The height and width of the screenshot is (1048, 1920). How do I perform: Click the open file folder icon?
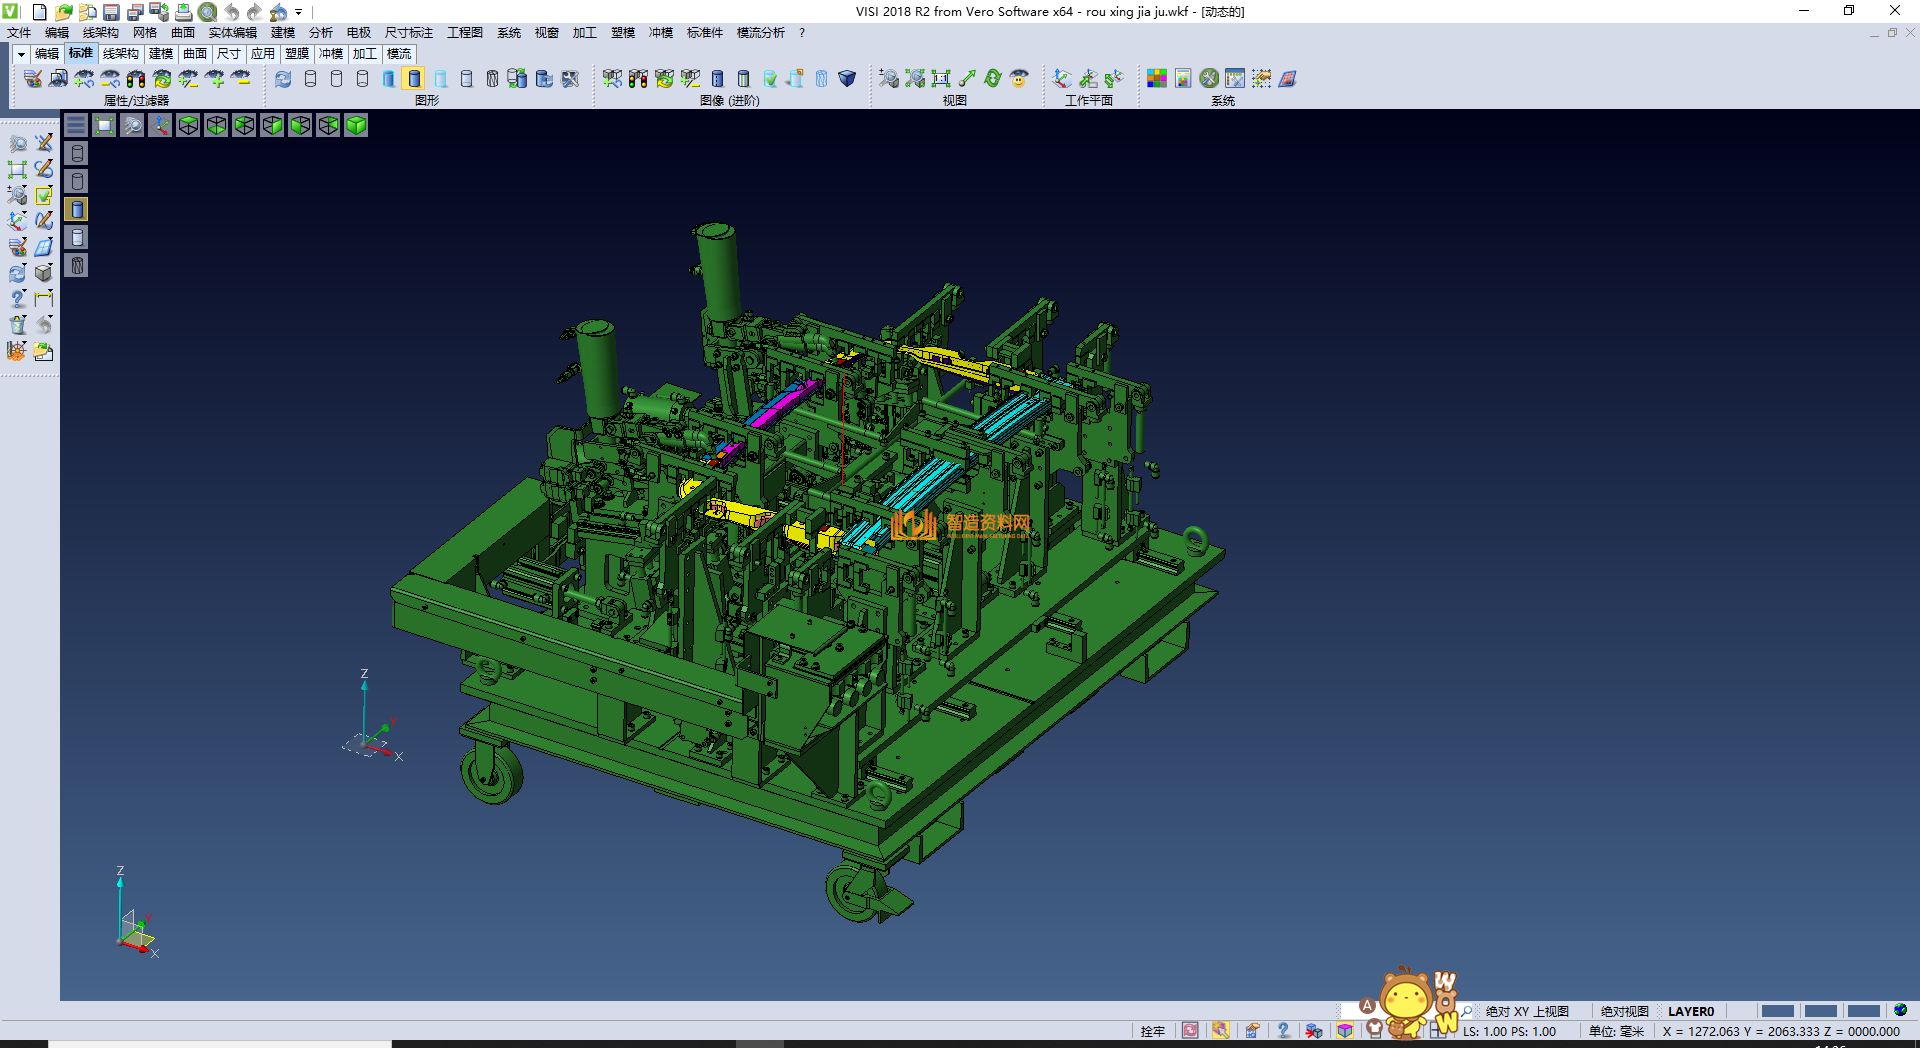coord(63,12)
